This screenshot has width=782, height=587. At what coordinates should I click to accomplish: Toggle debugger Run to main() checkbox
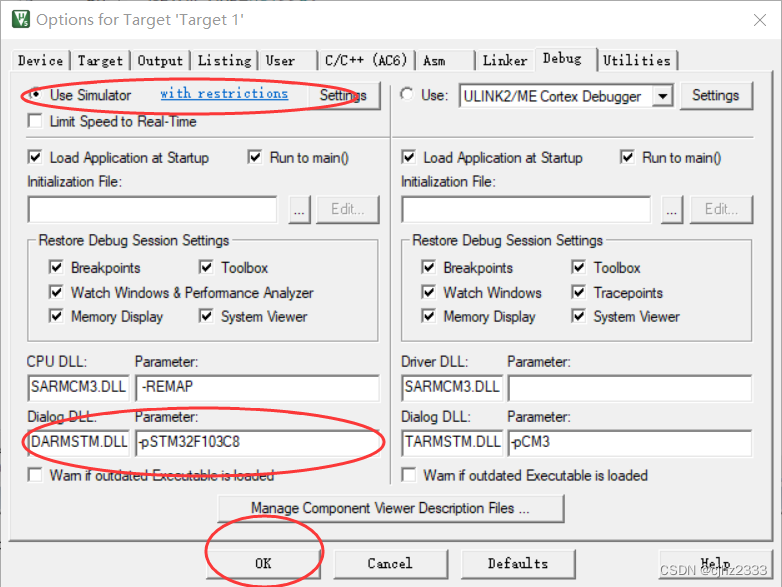627,158
